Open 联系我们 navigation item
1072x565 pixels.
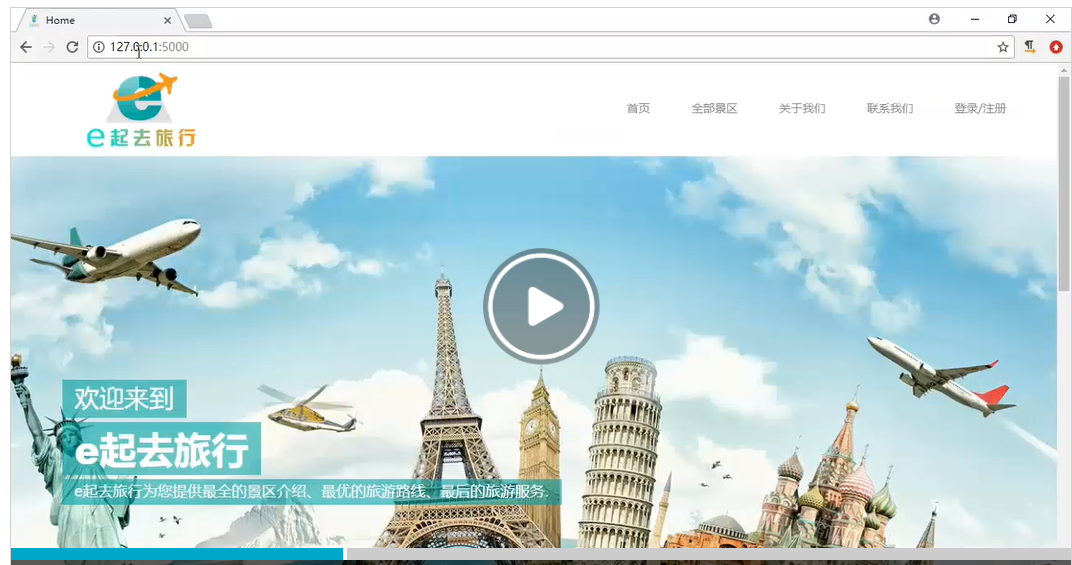click(x=889, y=108)
